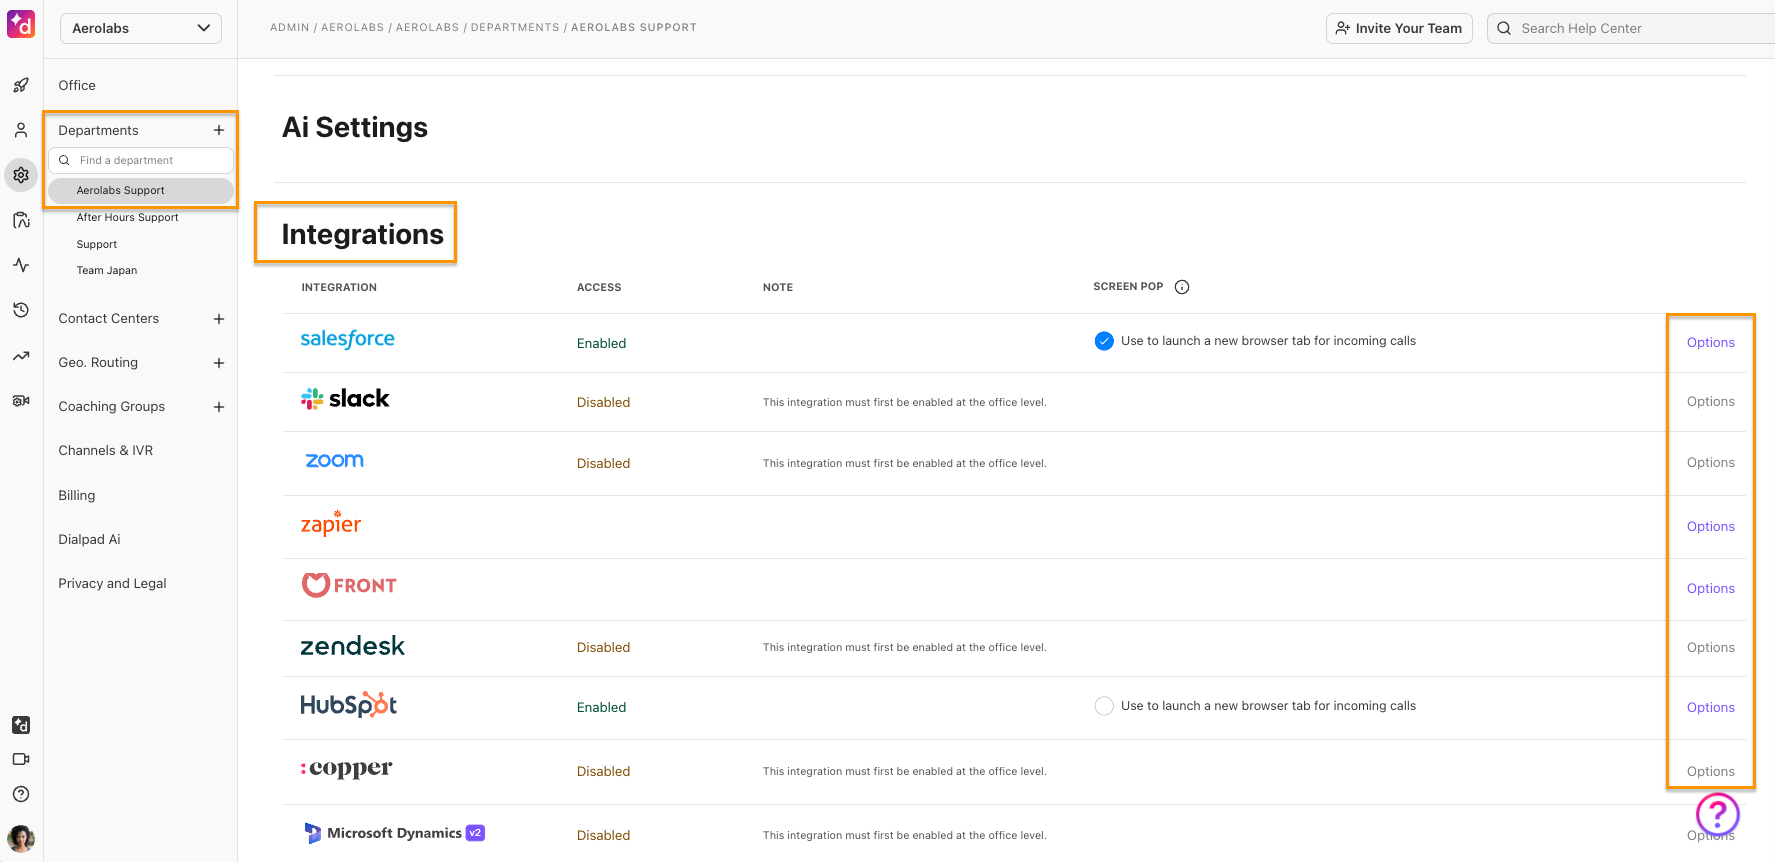Focus the Find a department field

[141, 160]
